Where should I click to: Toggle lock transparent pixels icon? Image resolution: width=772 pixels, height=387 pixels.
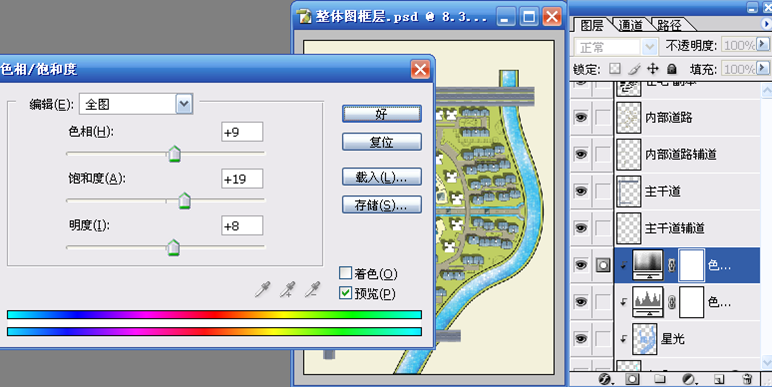tap(614, 68)
